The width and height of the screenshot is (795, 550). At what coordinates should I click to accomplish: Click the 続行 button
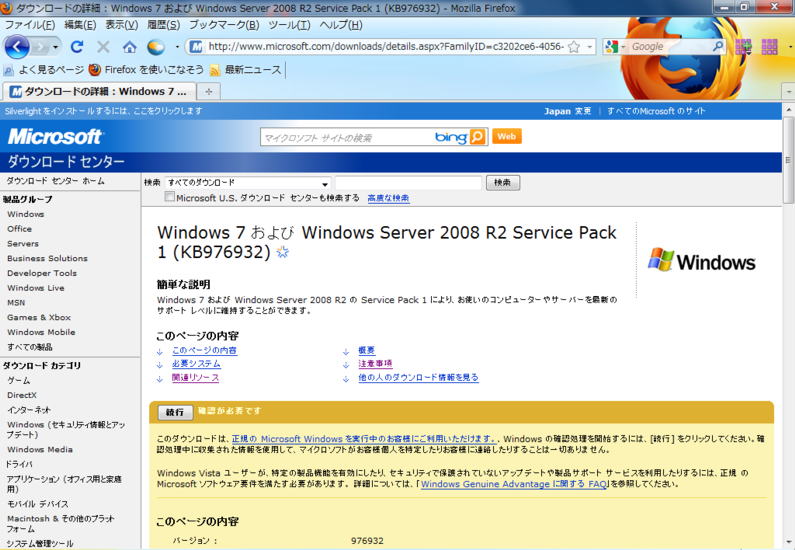[x=175, y=412]
